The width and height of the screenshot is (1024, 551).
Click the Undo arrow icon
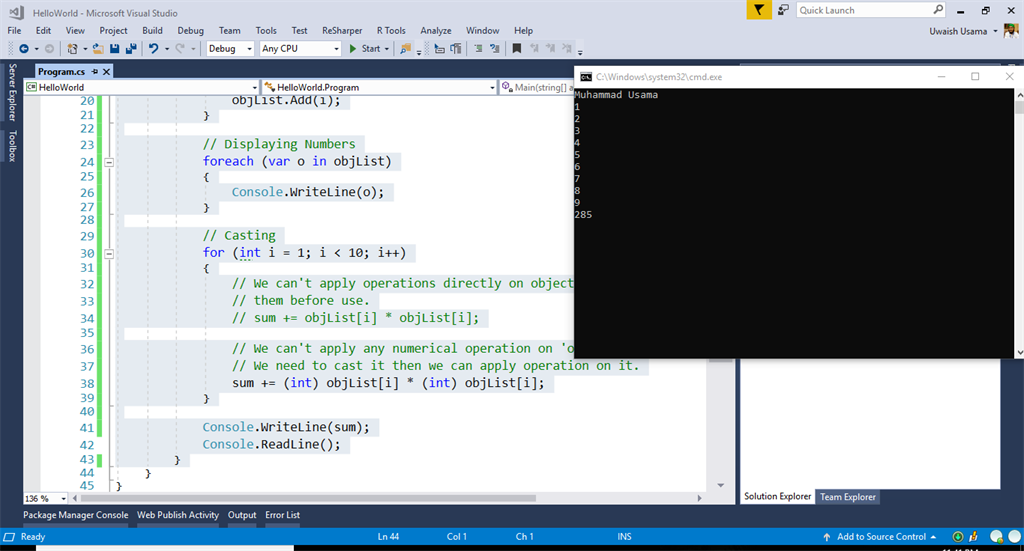[153, 48]
